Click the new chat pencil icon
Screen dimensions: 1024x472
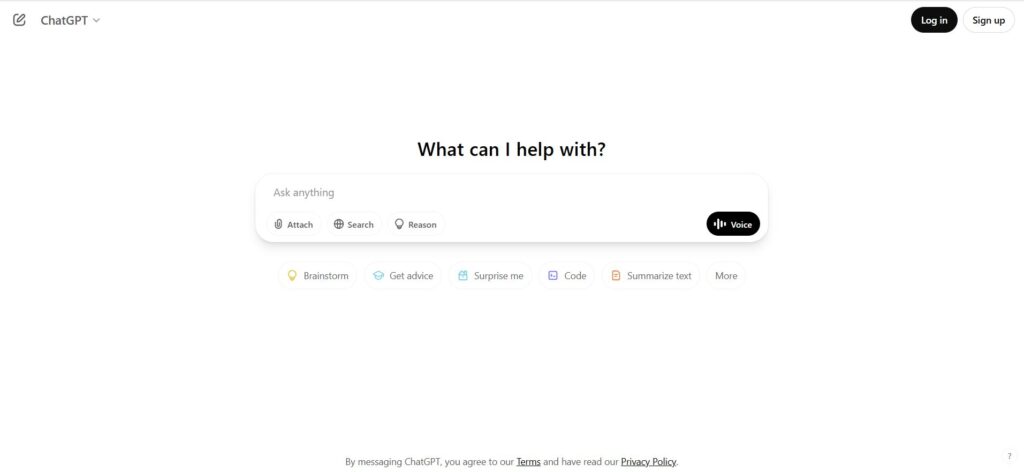pyautogui.click(x=20, y=20)
